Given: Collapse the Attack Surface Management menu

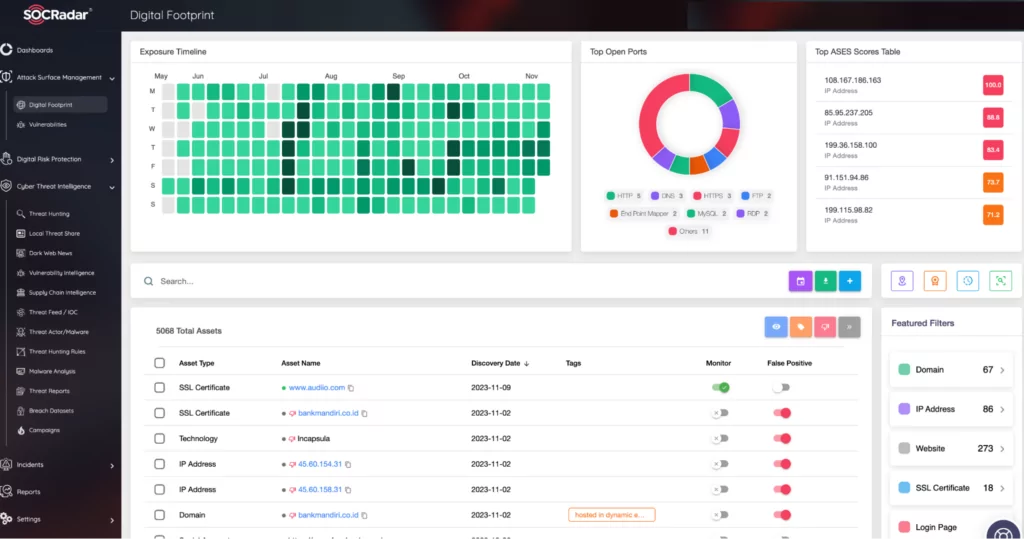Looking at the screenshot, I should click(112, 78).
